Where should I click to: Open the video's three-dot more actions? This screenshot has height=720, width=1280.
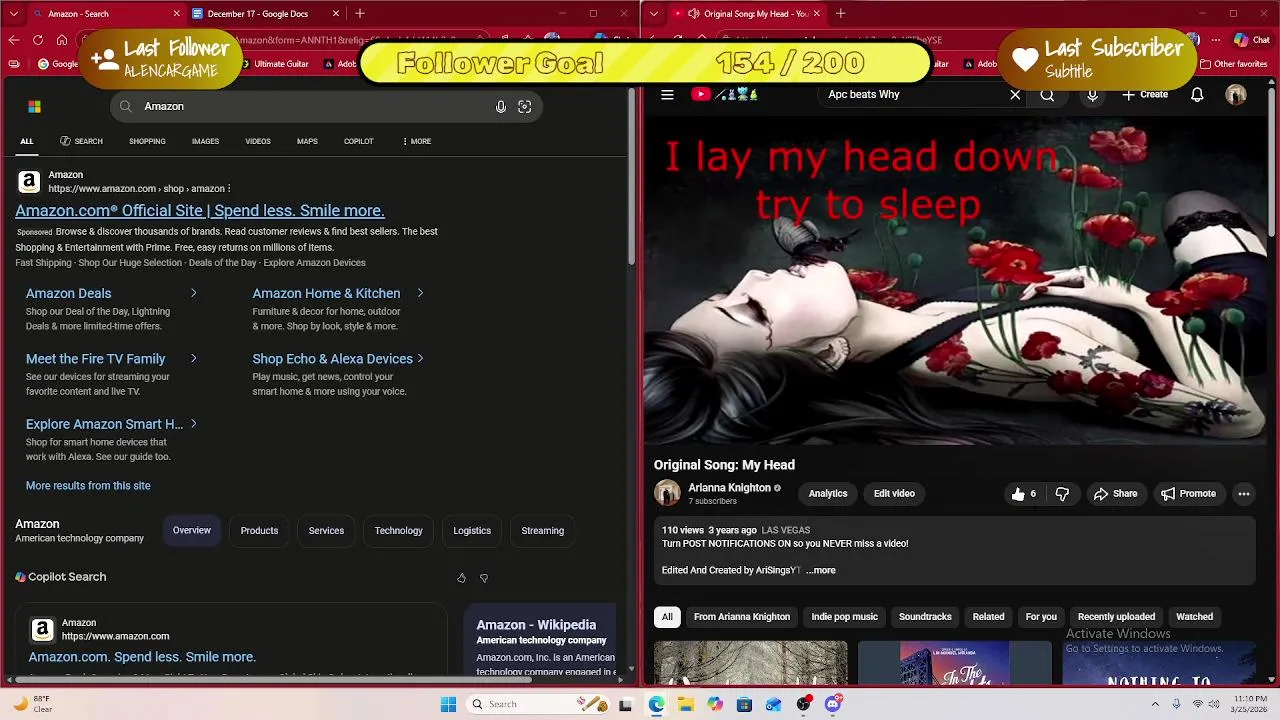[x=1244, y=494]
